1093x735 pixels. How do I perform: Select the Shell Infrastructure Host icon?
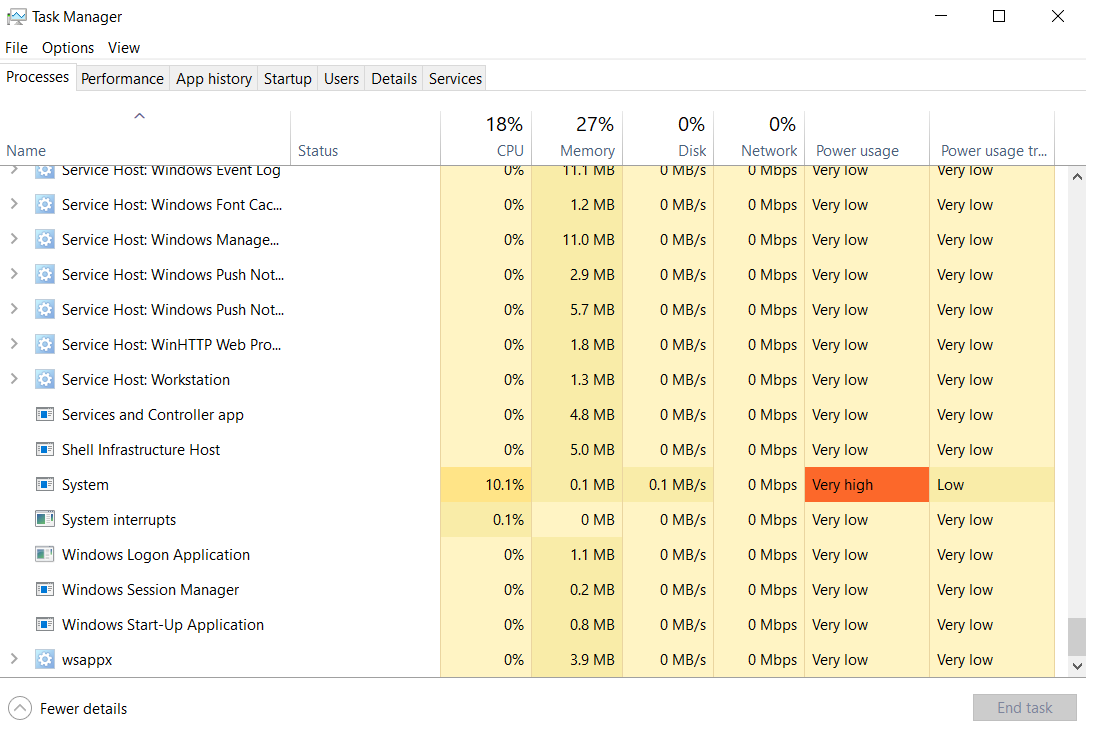[45, 449]
